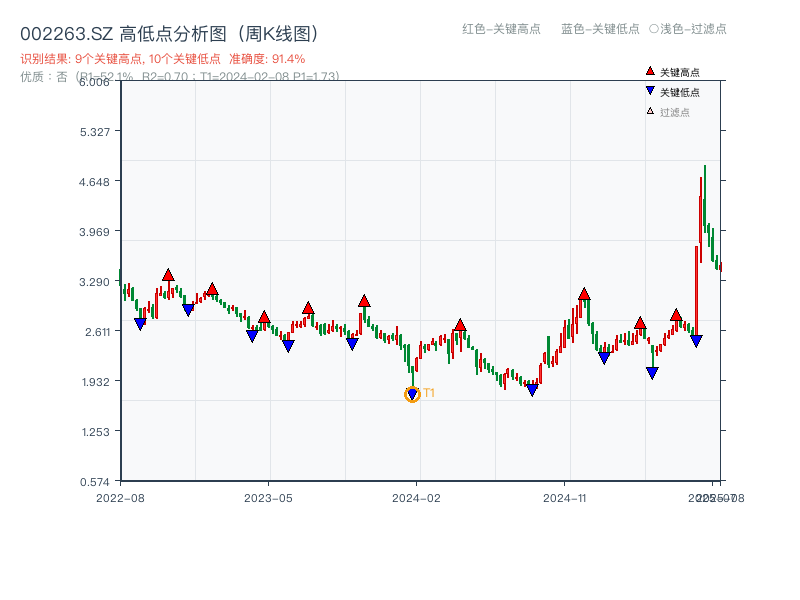Click the orange T1 label text

(x=429, y=393)
